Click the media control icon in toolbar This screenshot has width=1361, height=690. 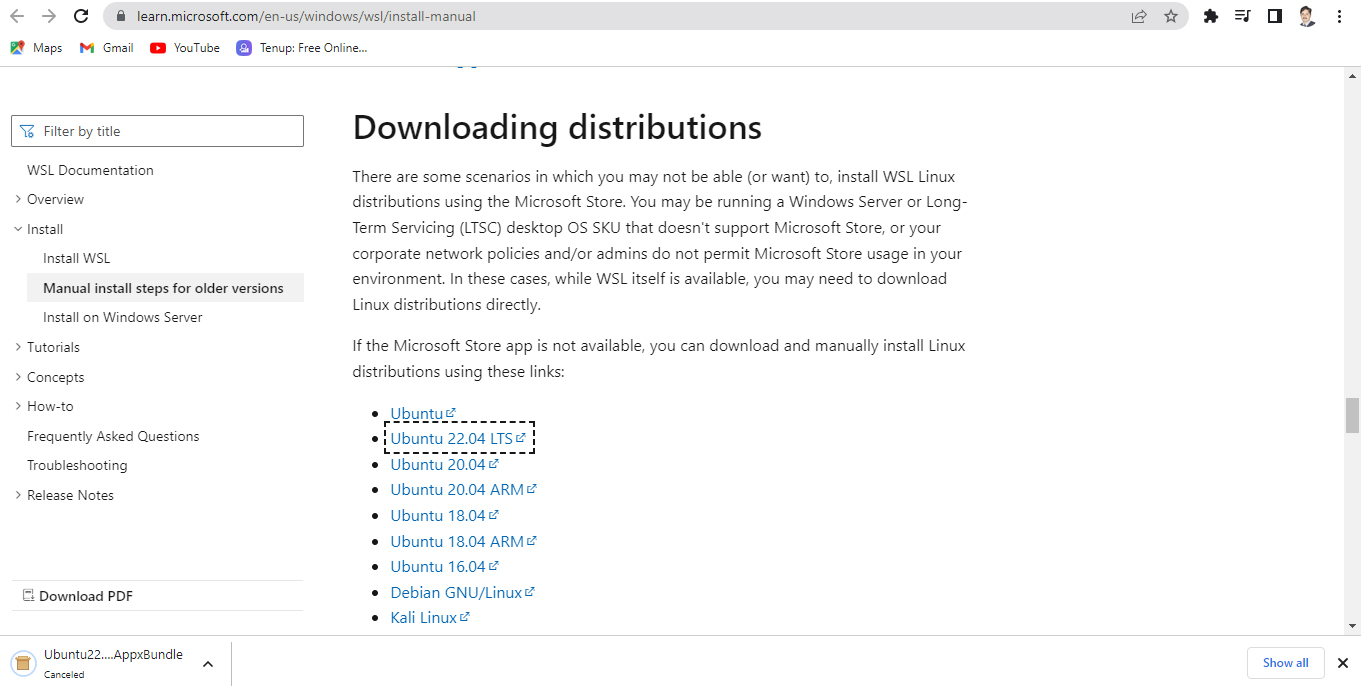1242,16
